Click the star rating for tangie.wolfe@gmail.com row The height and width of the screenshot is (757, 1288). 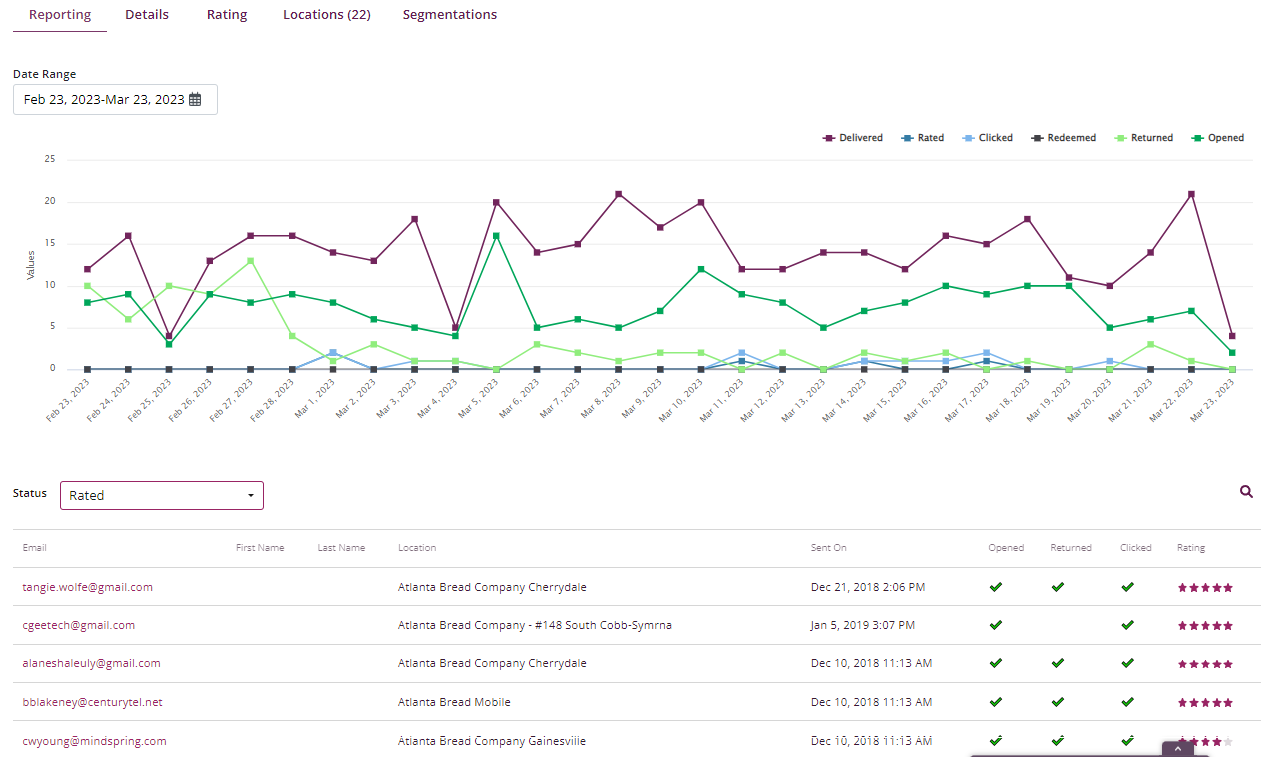pyautogui.click(x=1205, y=587)
